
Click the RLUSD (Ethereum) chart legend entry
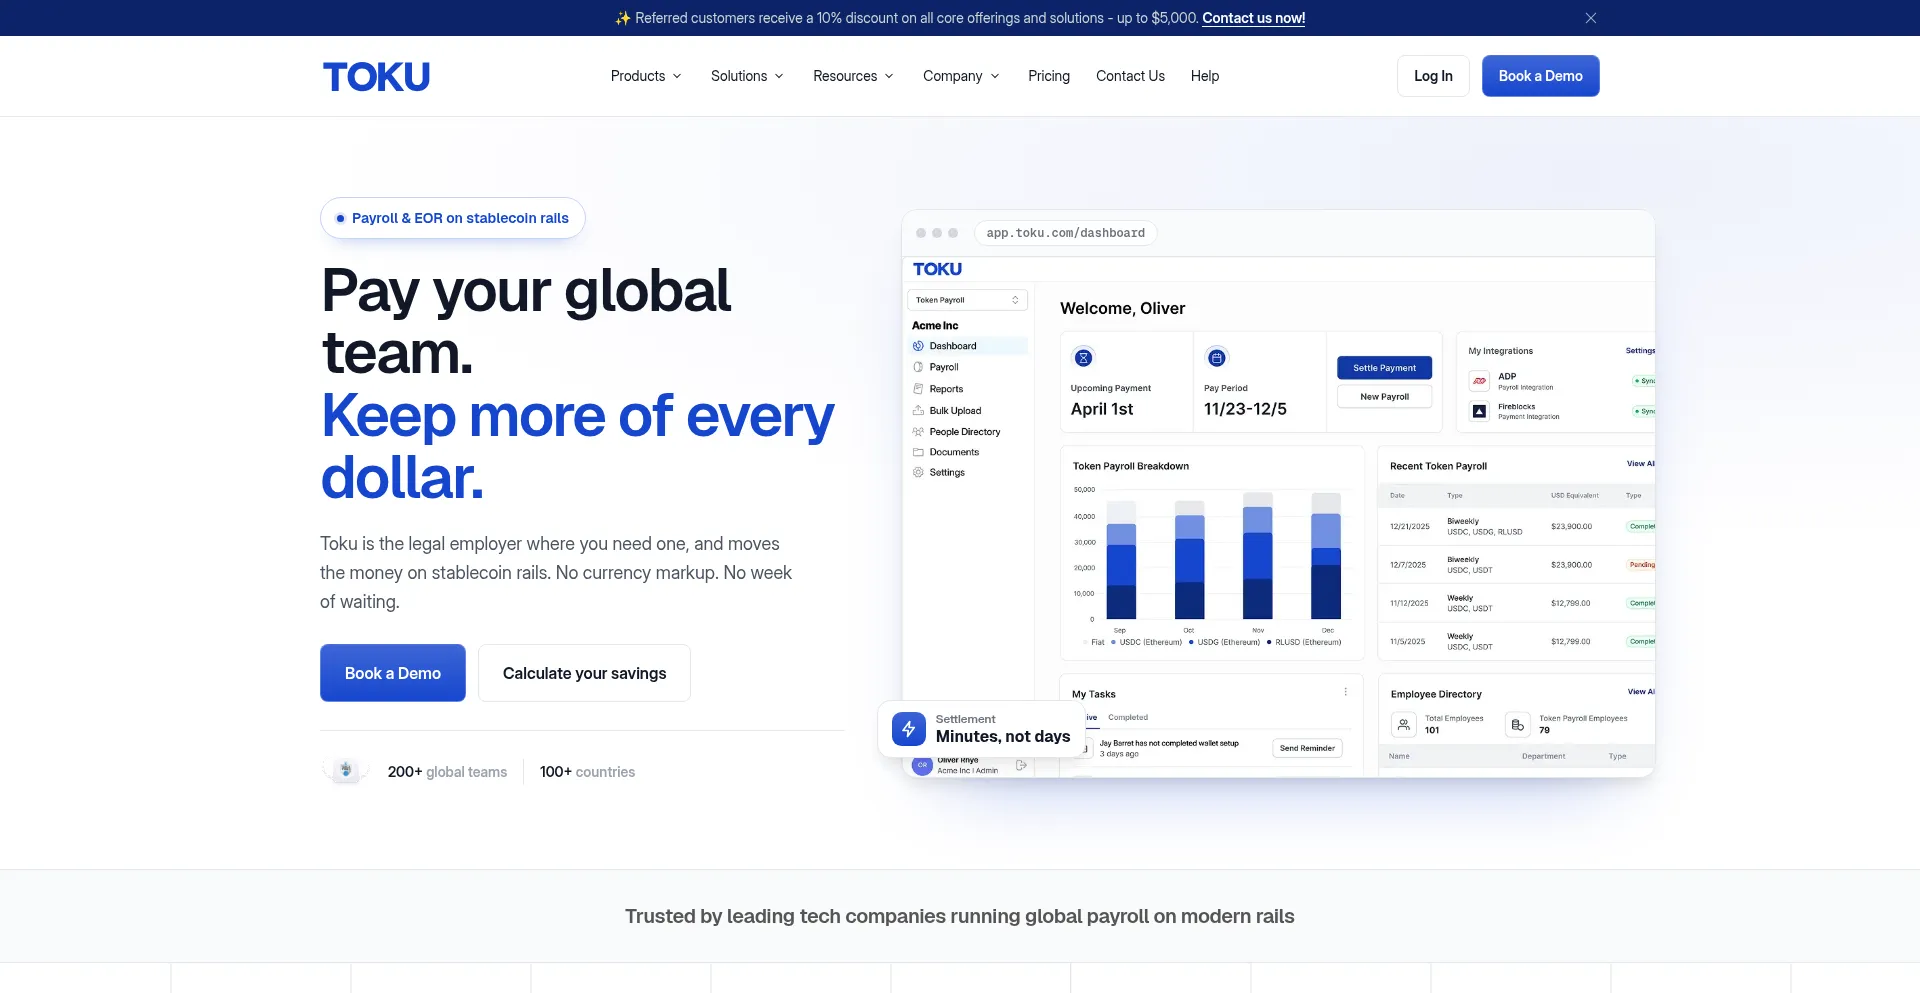1304,643
